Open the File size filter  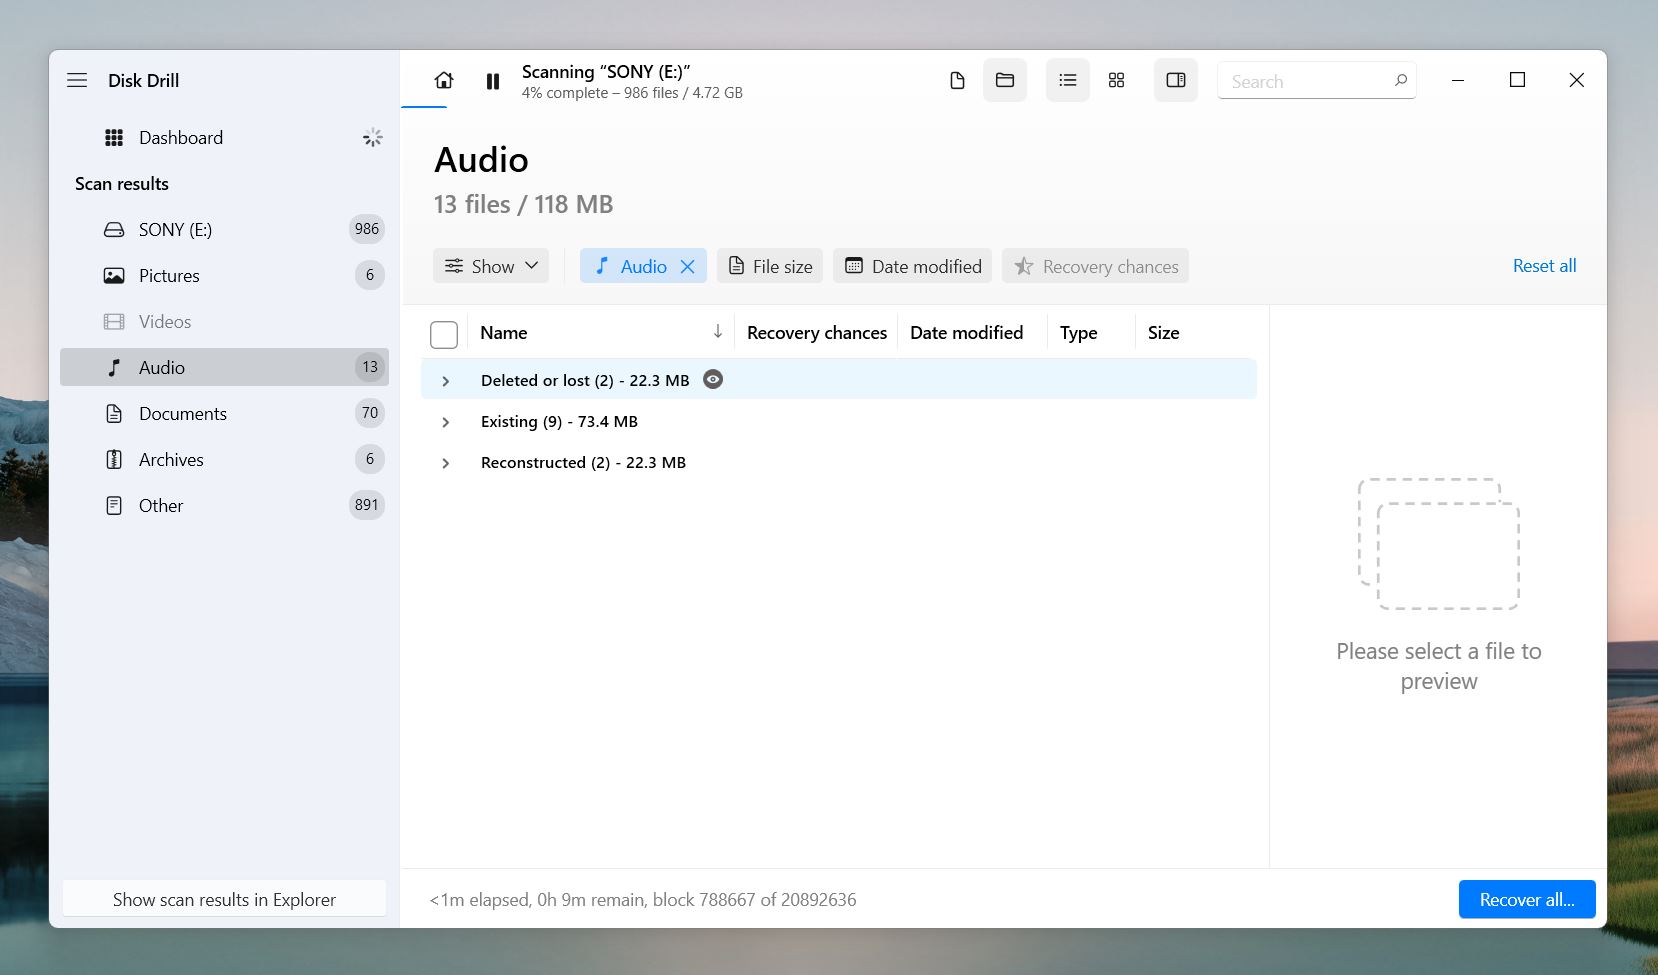(770, 266)
